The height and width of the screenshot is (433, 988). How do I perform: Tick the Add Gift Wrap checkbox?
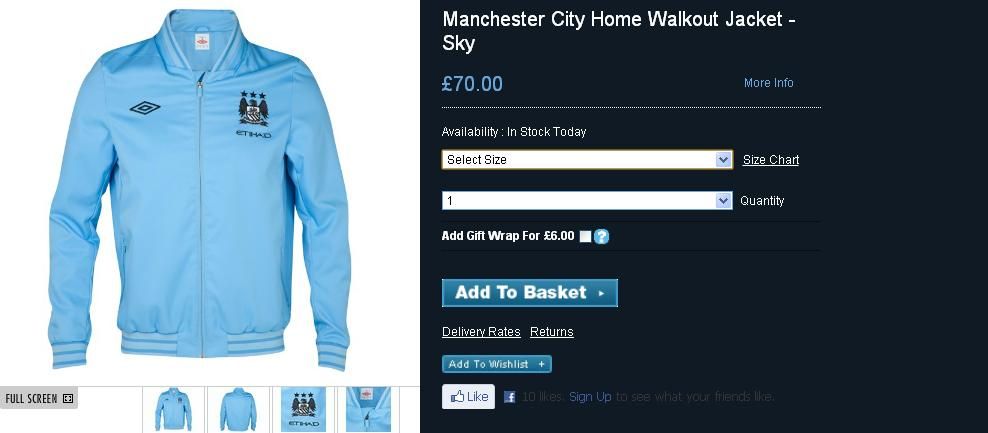coord(585,236)
